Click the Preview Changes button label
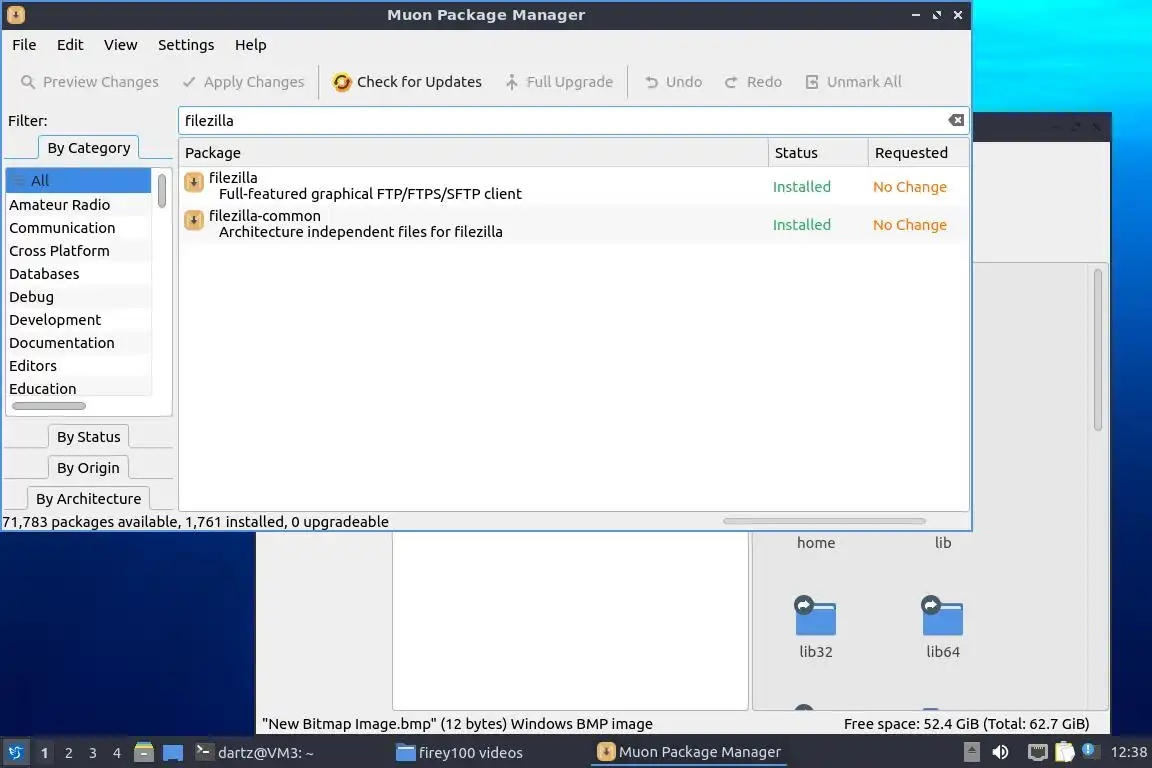Viewport: 1152px width, 768px height. pos(101,82)
